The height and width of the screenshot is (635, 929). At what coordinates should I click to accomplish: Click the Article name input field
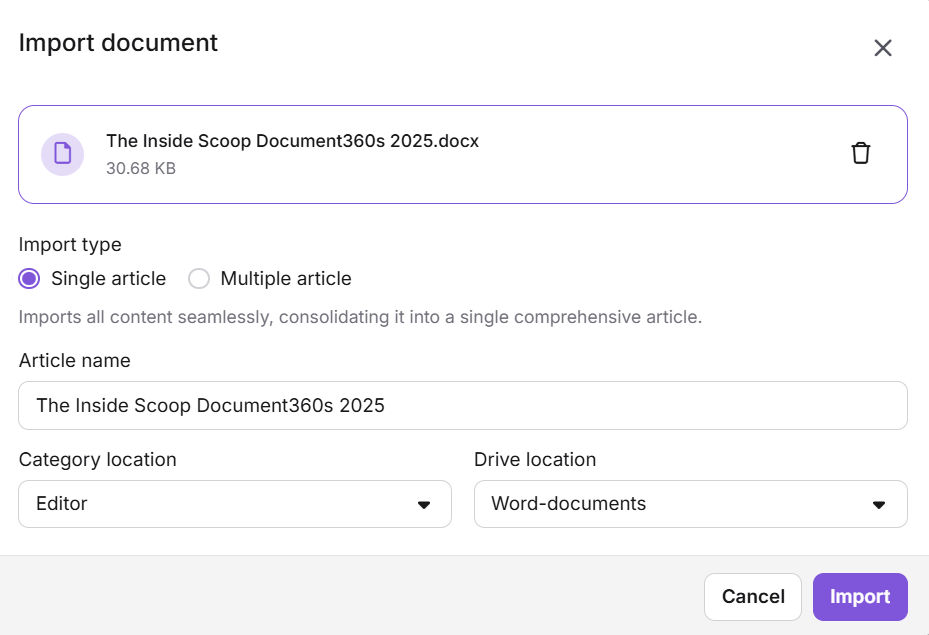pos(462,405)
